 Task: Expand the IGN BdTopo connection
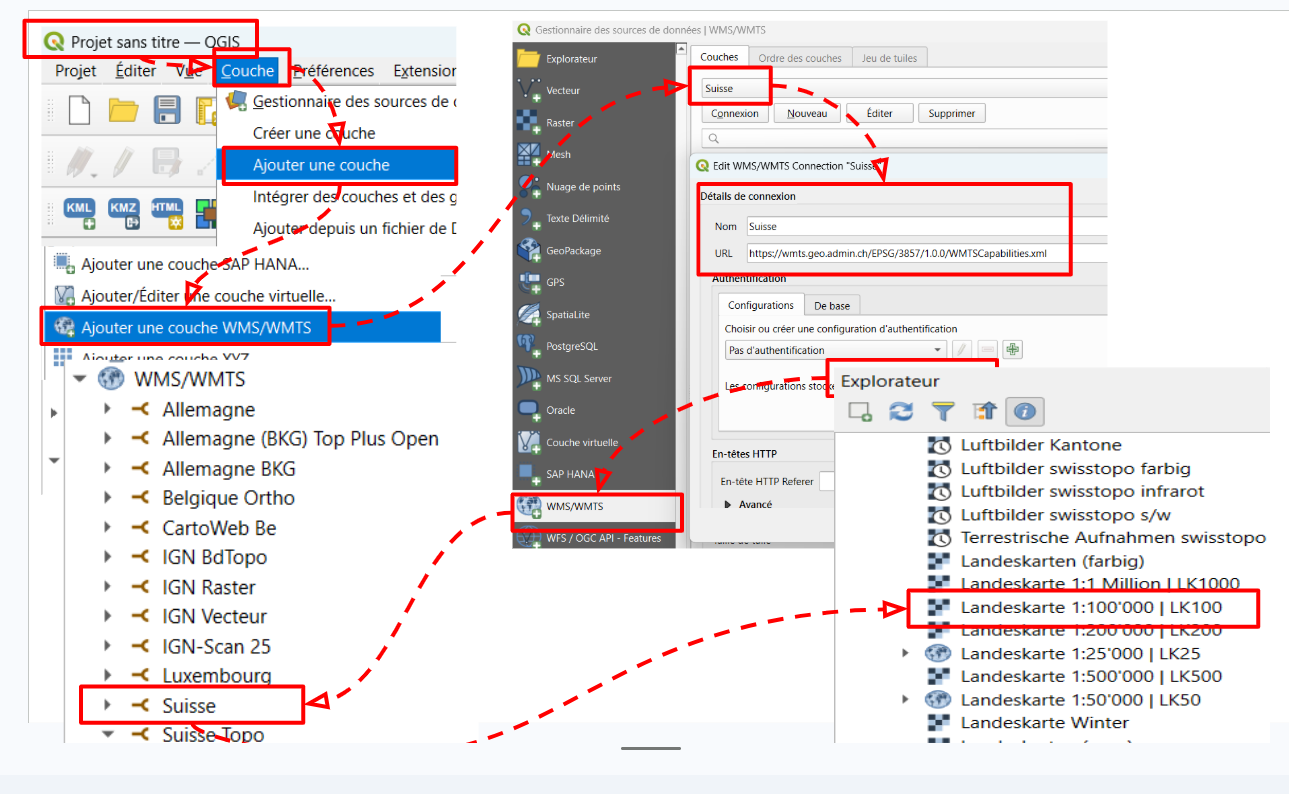(107, 557)
